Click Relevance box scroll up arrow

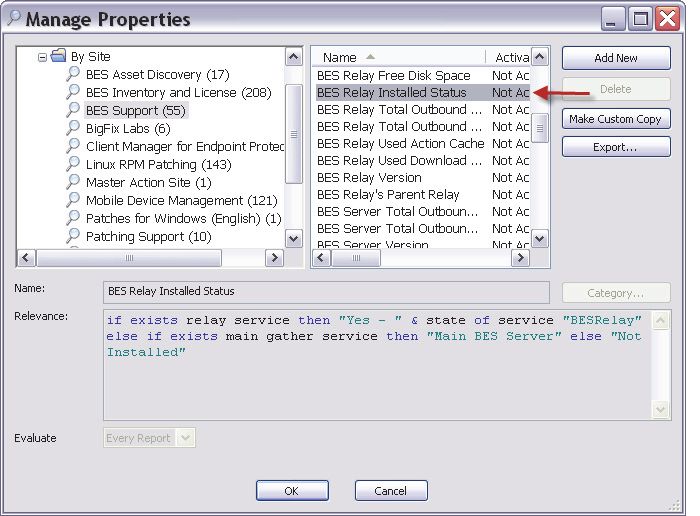pos(660,320)
